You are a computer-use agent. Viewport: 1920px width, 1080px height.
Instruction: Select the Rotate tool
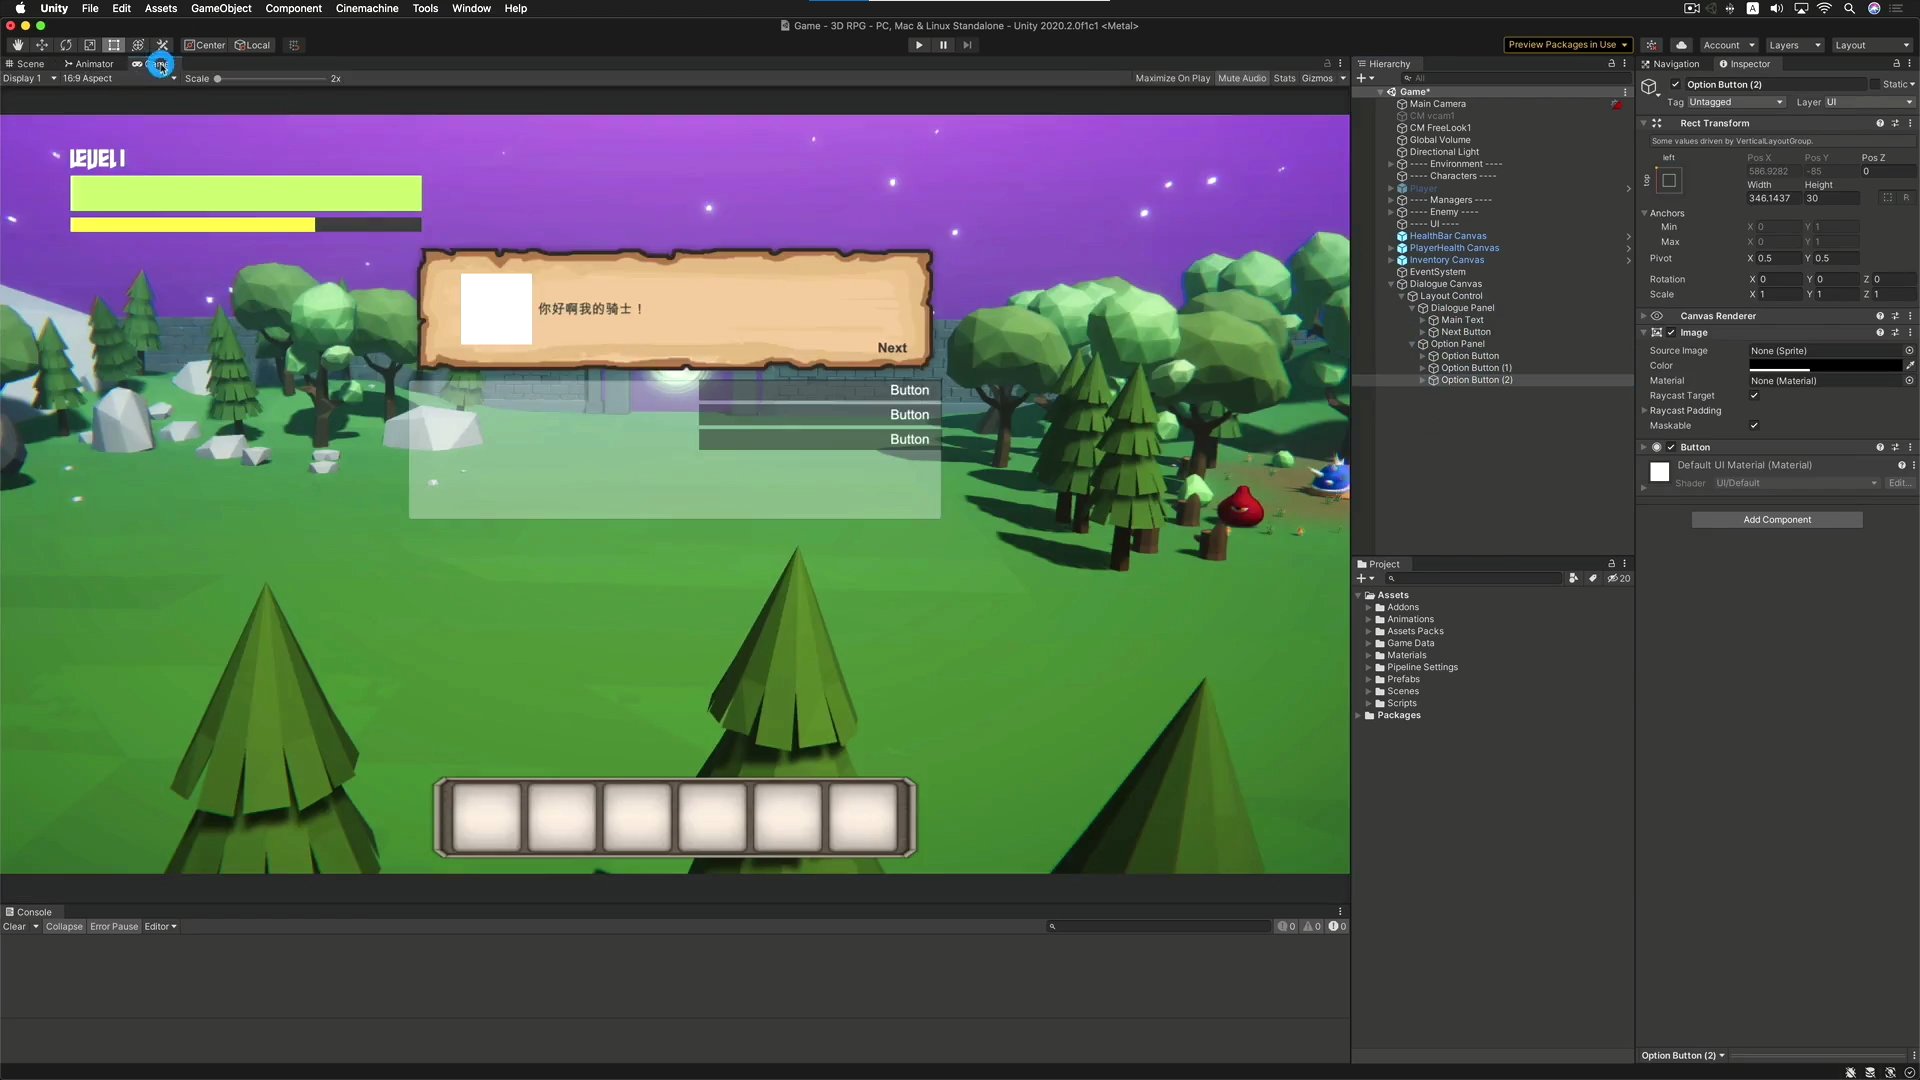[x=66, y=45]
